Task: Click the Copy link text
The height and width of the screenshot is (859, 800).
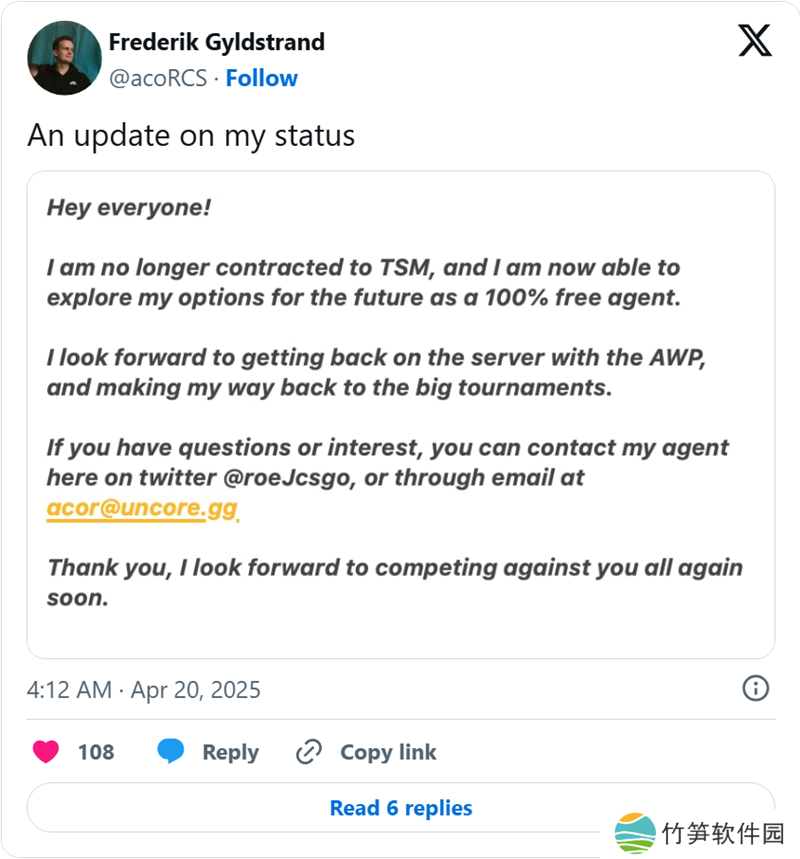Action: pos(388,752)
